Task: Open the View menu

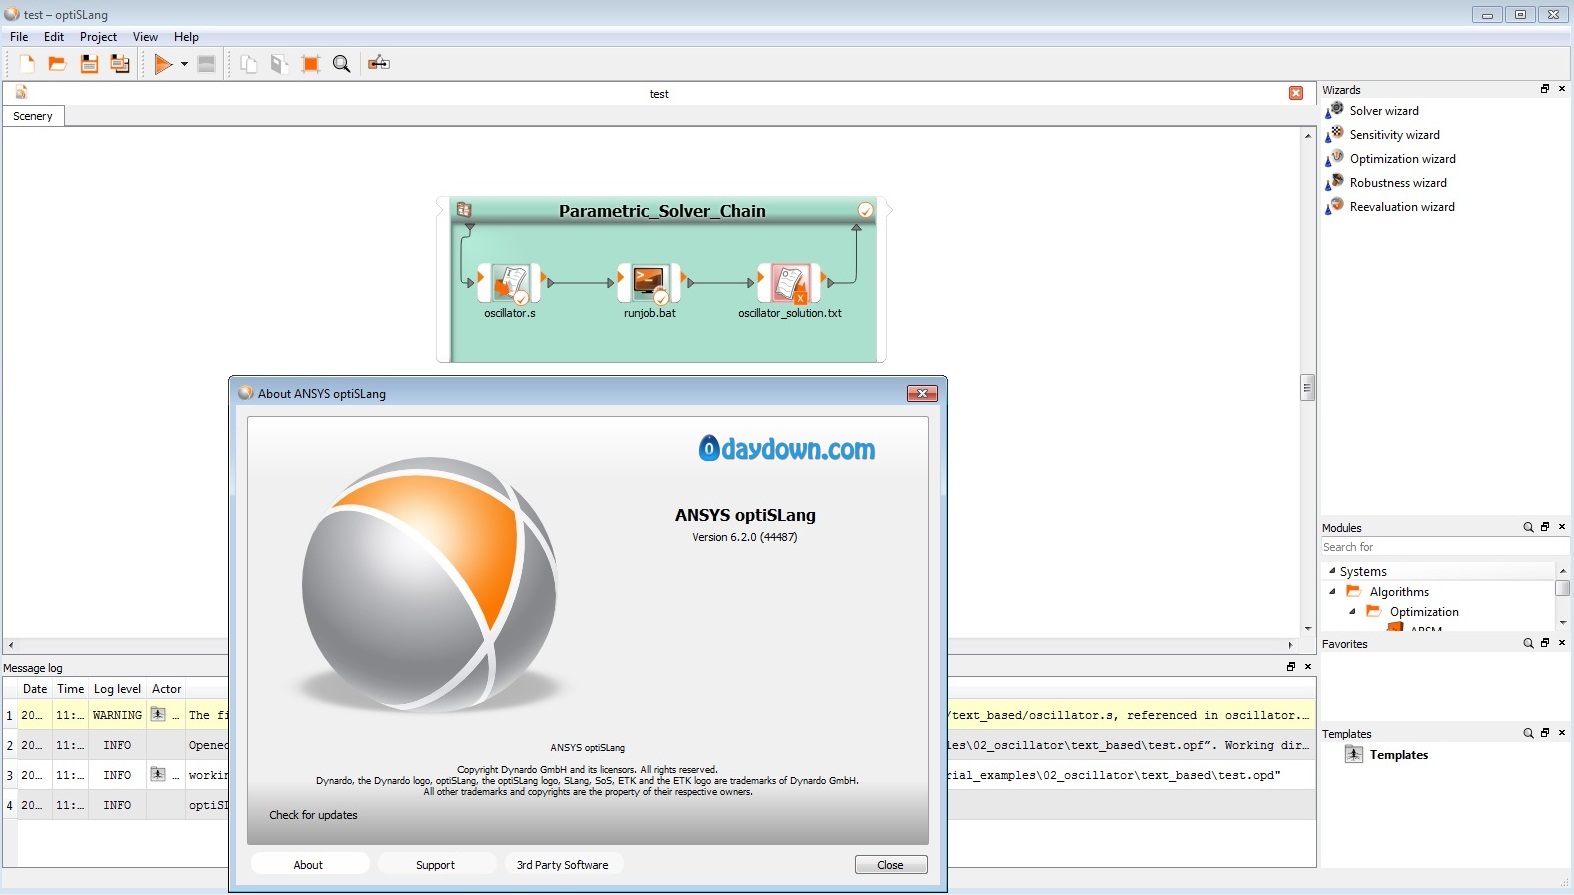Action: click(x=145, y=37)
